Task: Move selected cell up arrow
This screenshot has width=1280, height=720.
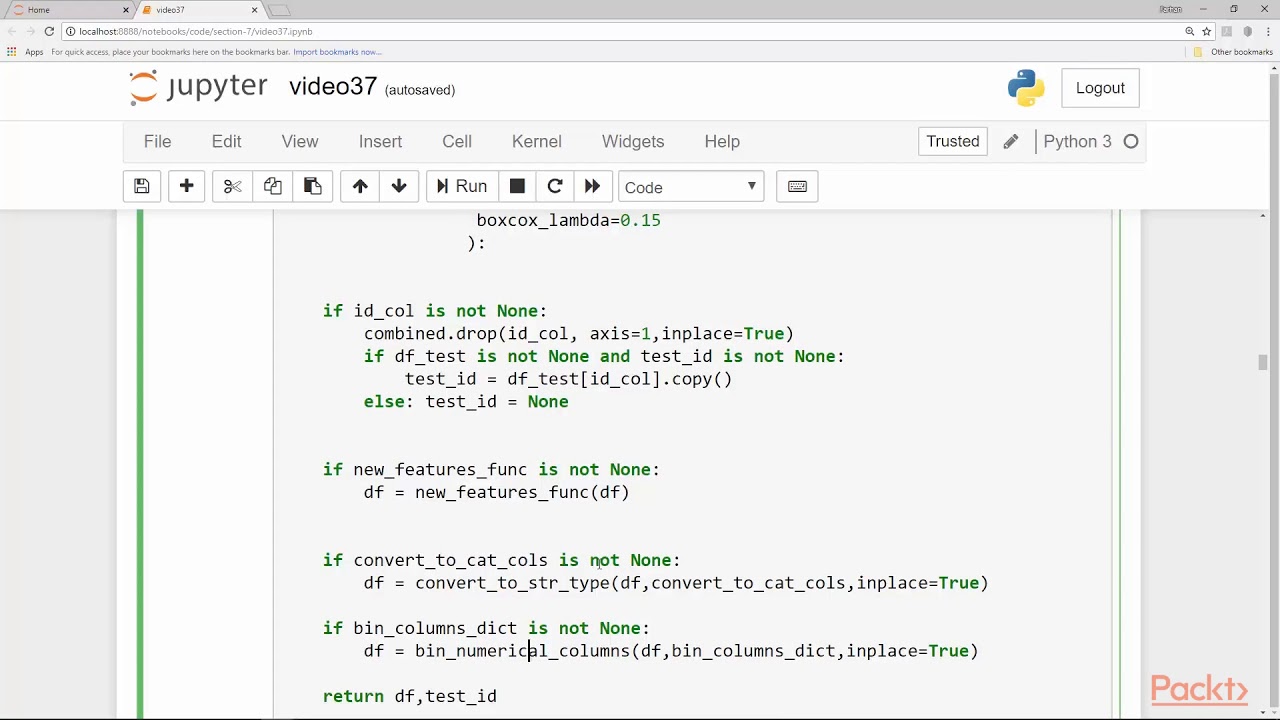Action: tap(360, 187)
